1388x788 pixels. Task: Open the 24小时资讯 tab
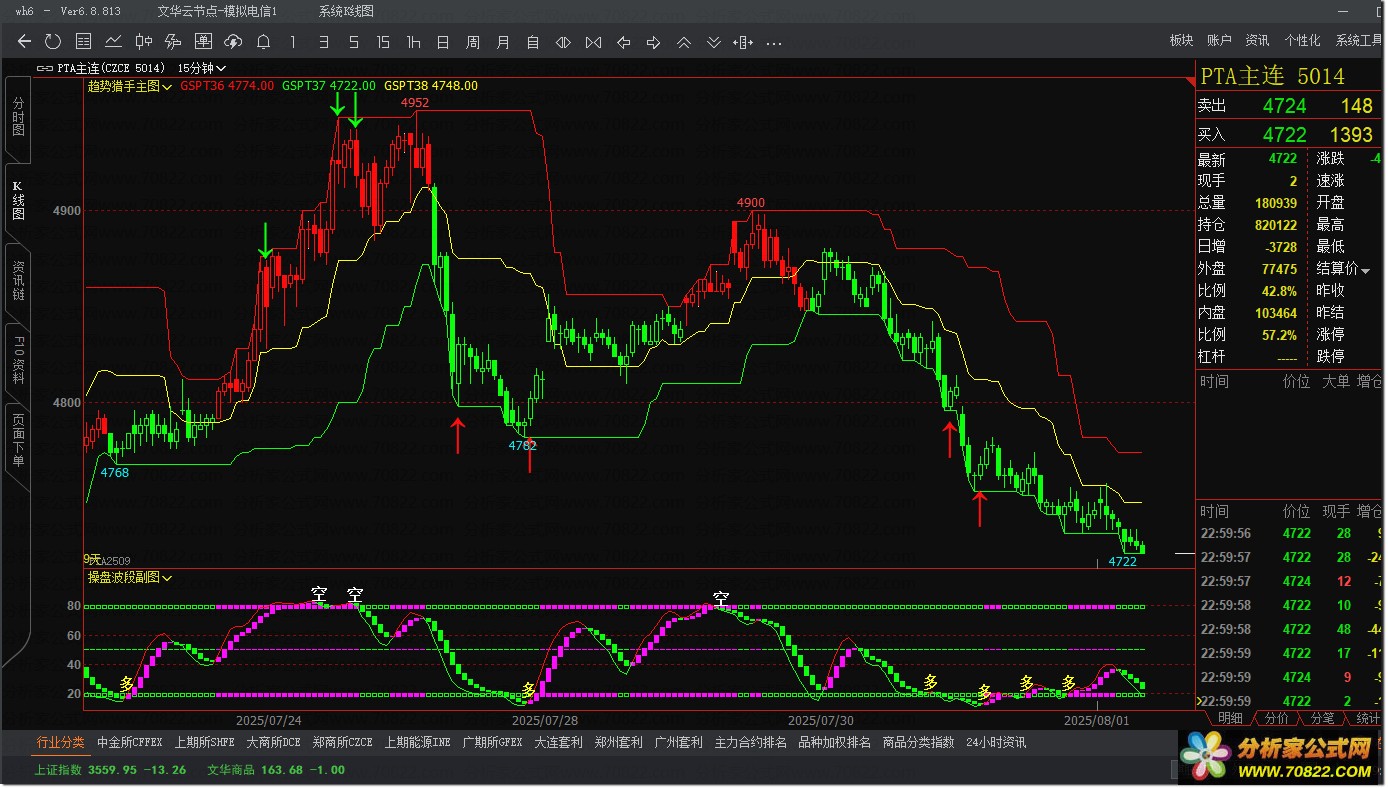(996, 743)
